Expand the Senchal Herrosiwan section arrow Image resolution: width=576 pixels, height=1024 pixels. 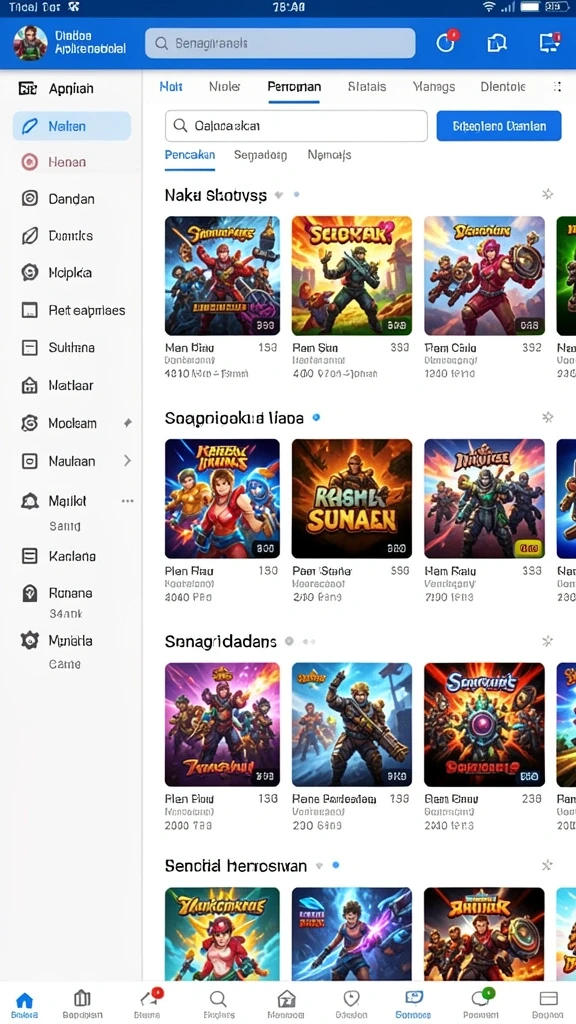click(319, 866)
